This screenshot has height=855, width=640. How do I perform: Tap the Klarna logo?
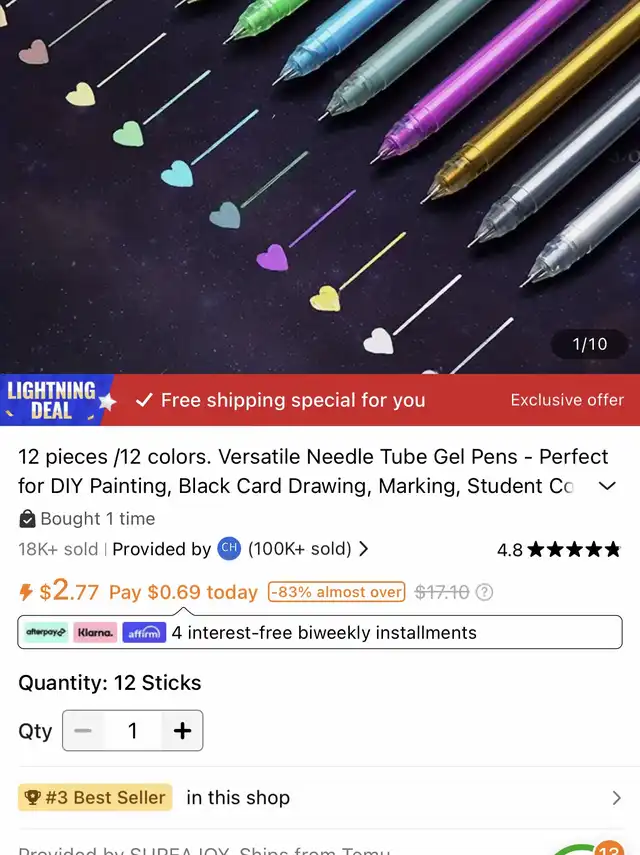pos(95,633)
